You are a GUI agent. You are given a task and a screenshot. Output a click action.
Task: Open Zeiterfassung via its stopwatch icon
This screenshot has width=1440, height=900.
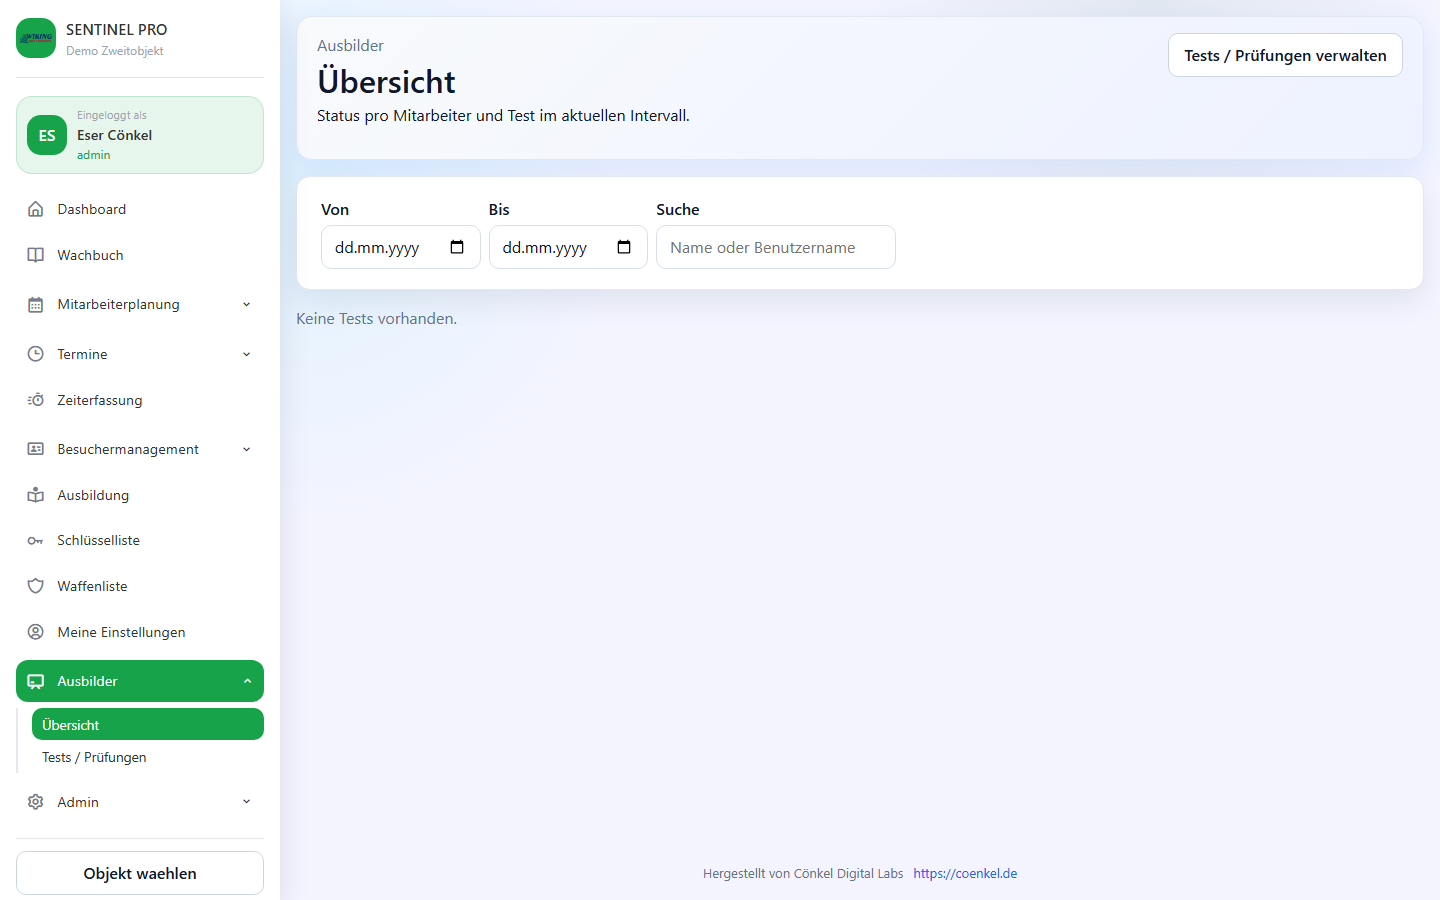click(36, 399)
